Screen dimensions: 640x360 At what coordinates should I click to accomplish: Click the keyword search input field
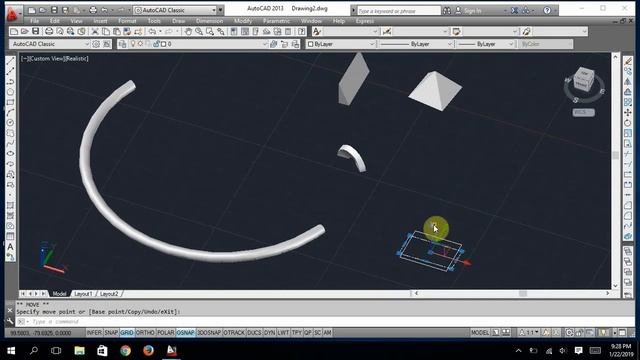[x=399, y=11]
